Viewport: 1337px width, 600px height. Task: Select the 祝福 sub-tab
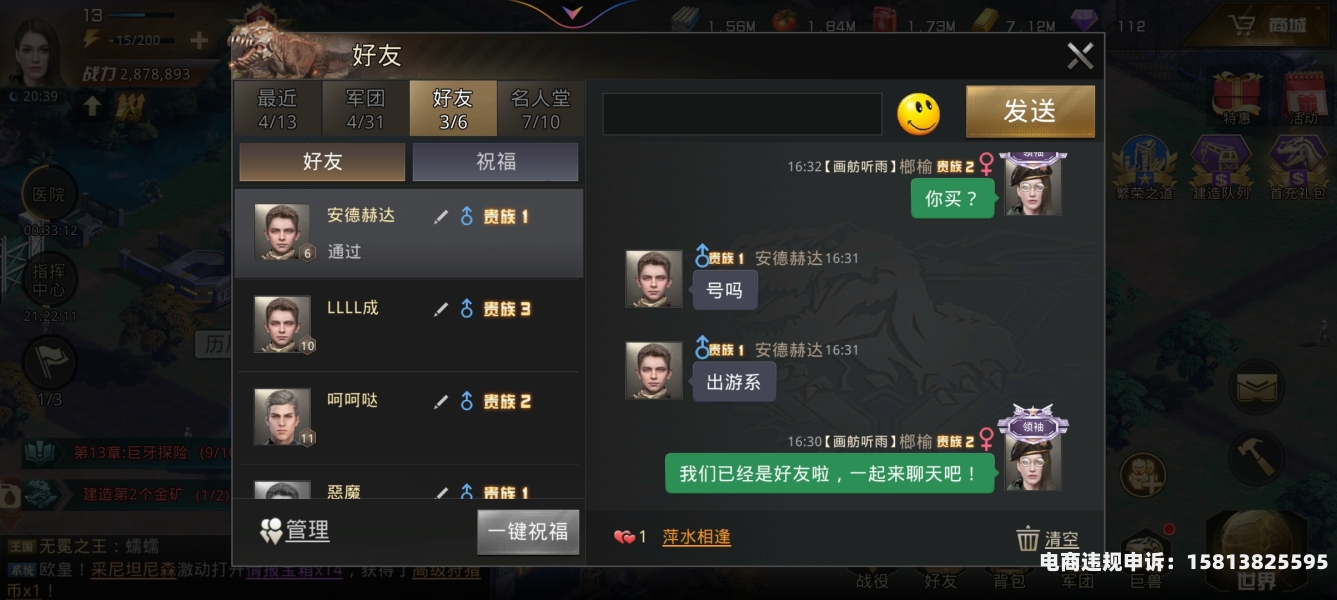click(x=495, y=162)
